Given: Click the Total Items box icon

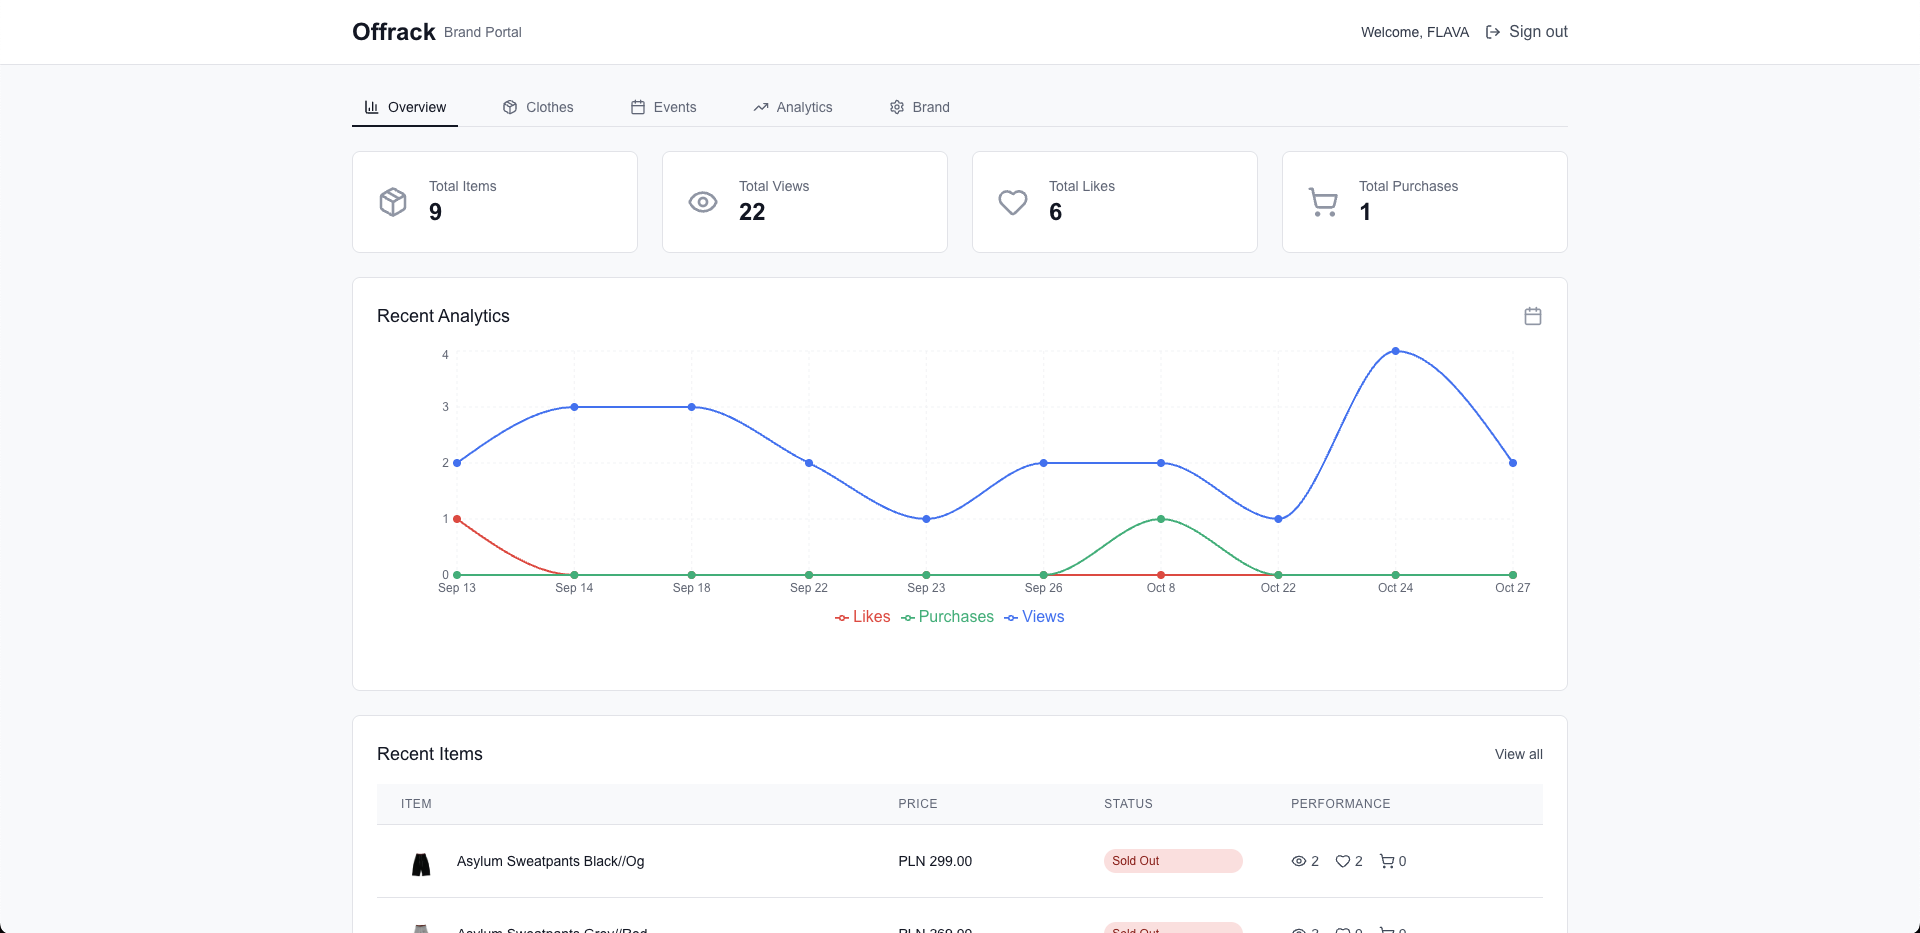Looking at the screenshot, I should (x=393, y=202).
